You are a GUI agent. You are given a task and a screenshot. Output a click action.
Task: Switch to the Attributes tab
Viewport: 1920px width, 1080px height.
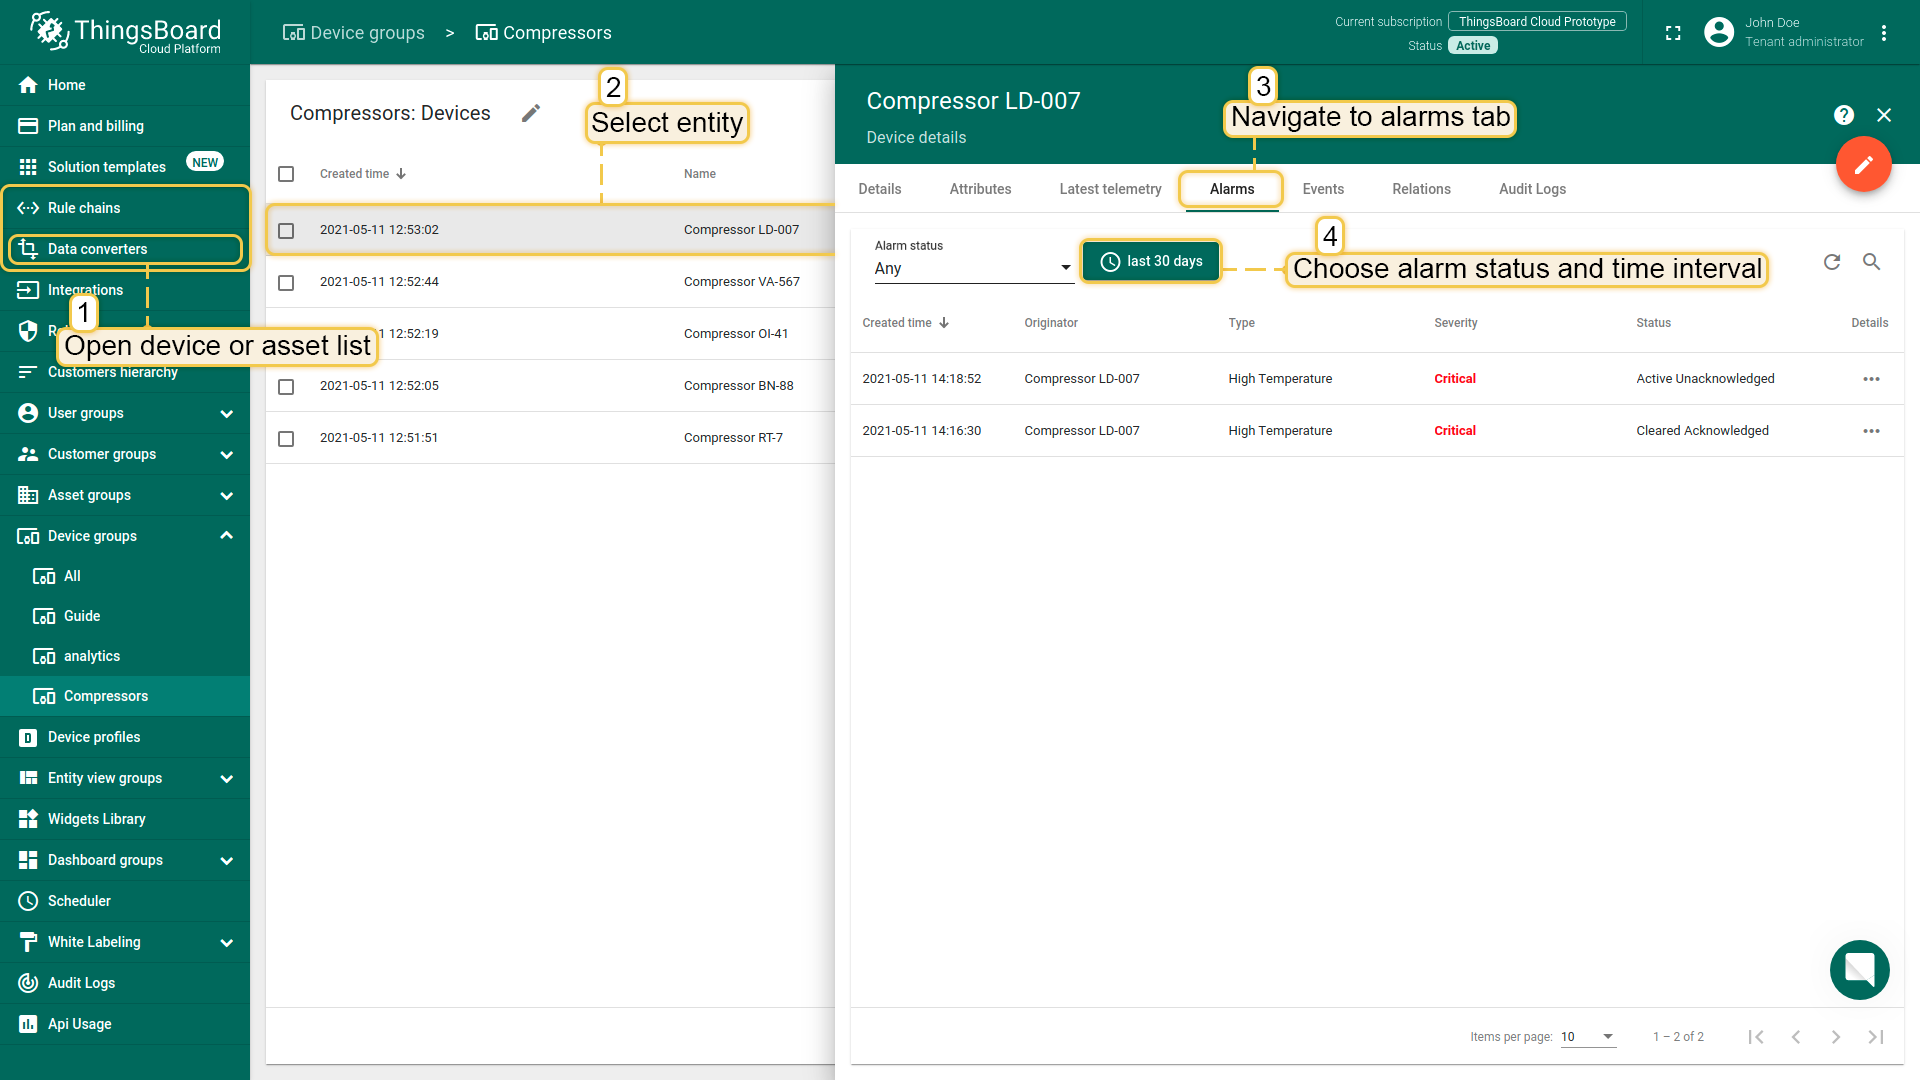tap(980, 189)
